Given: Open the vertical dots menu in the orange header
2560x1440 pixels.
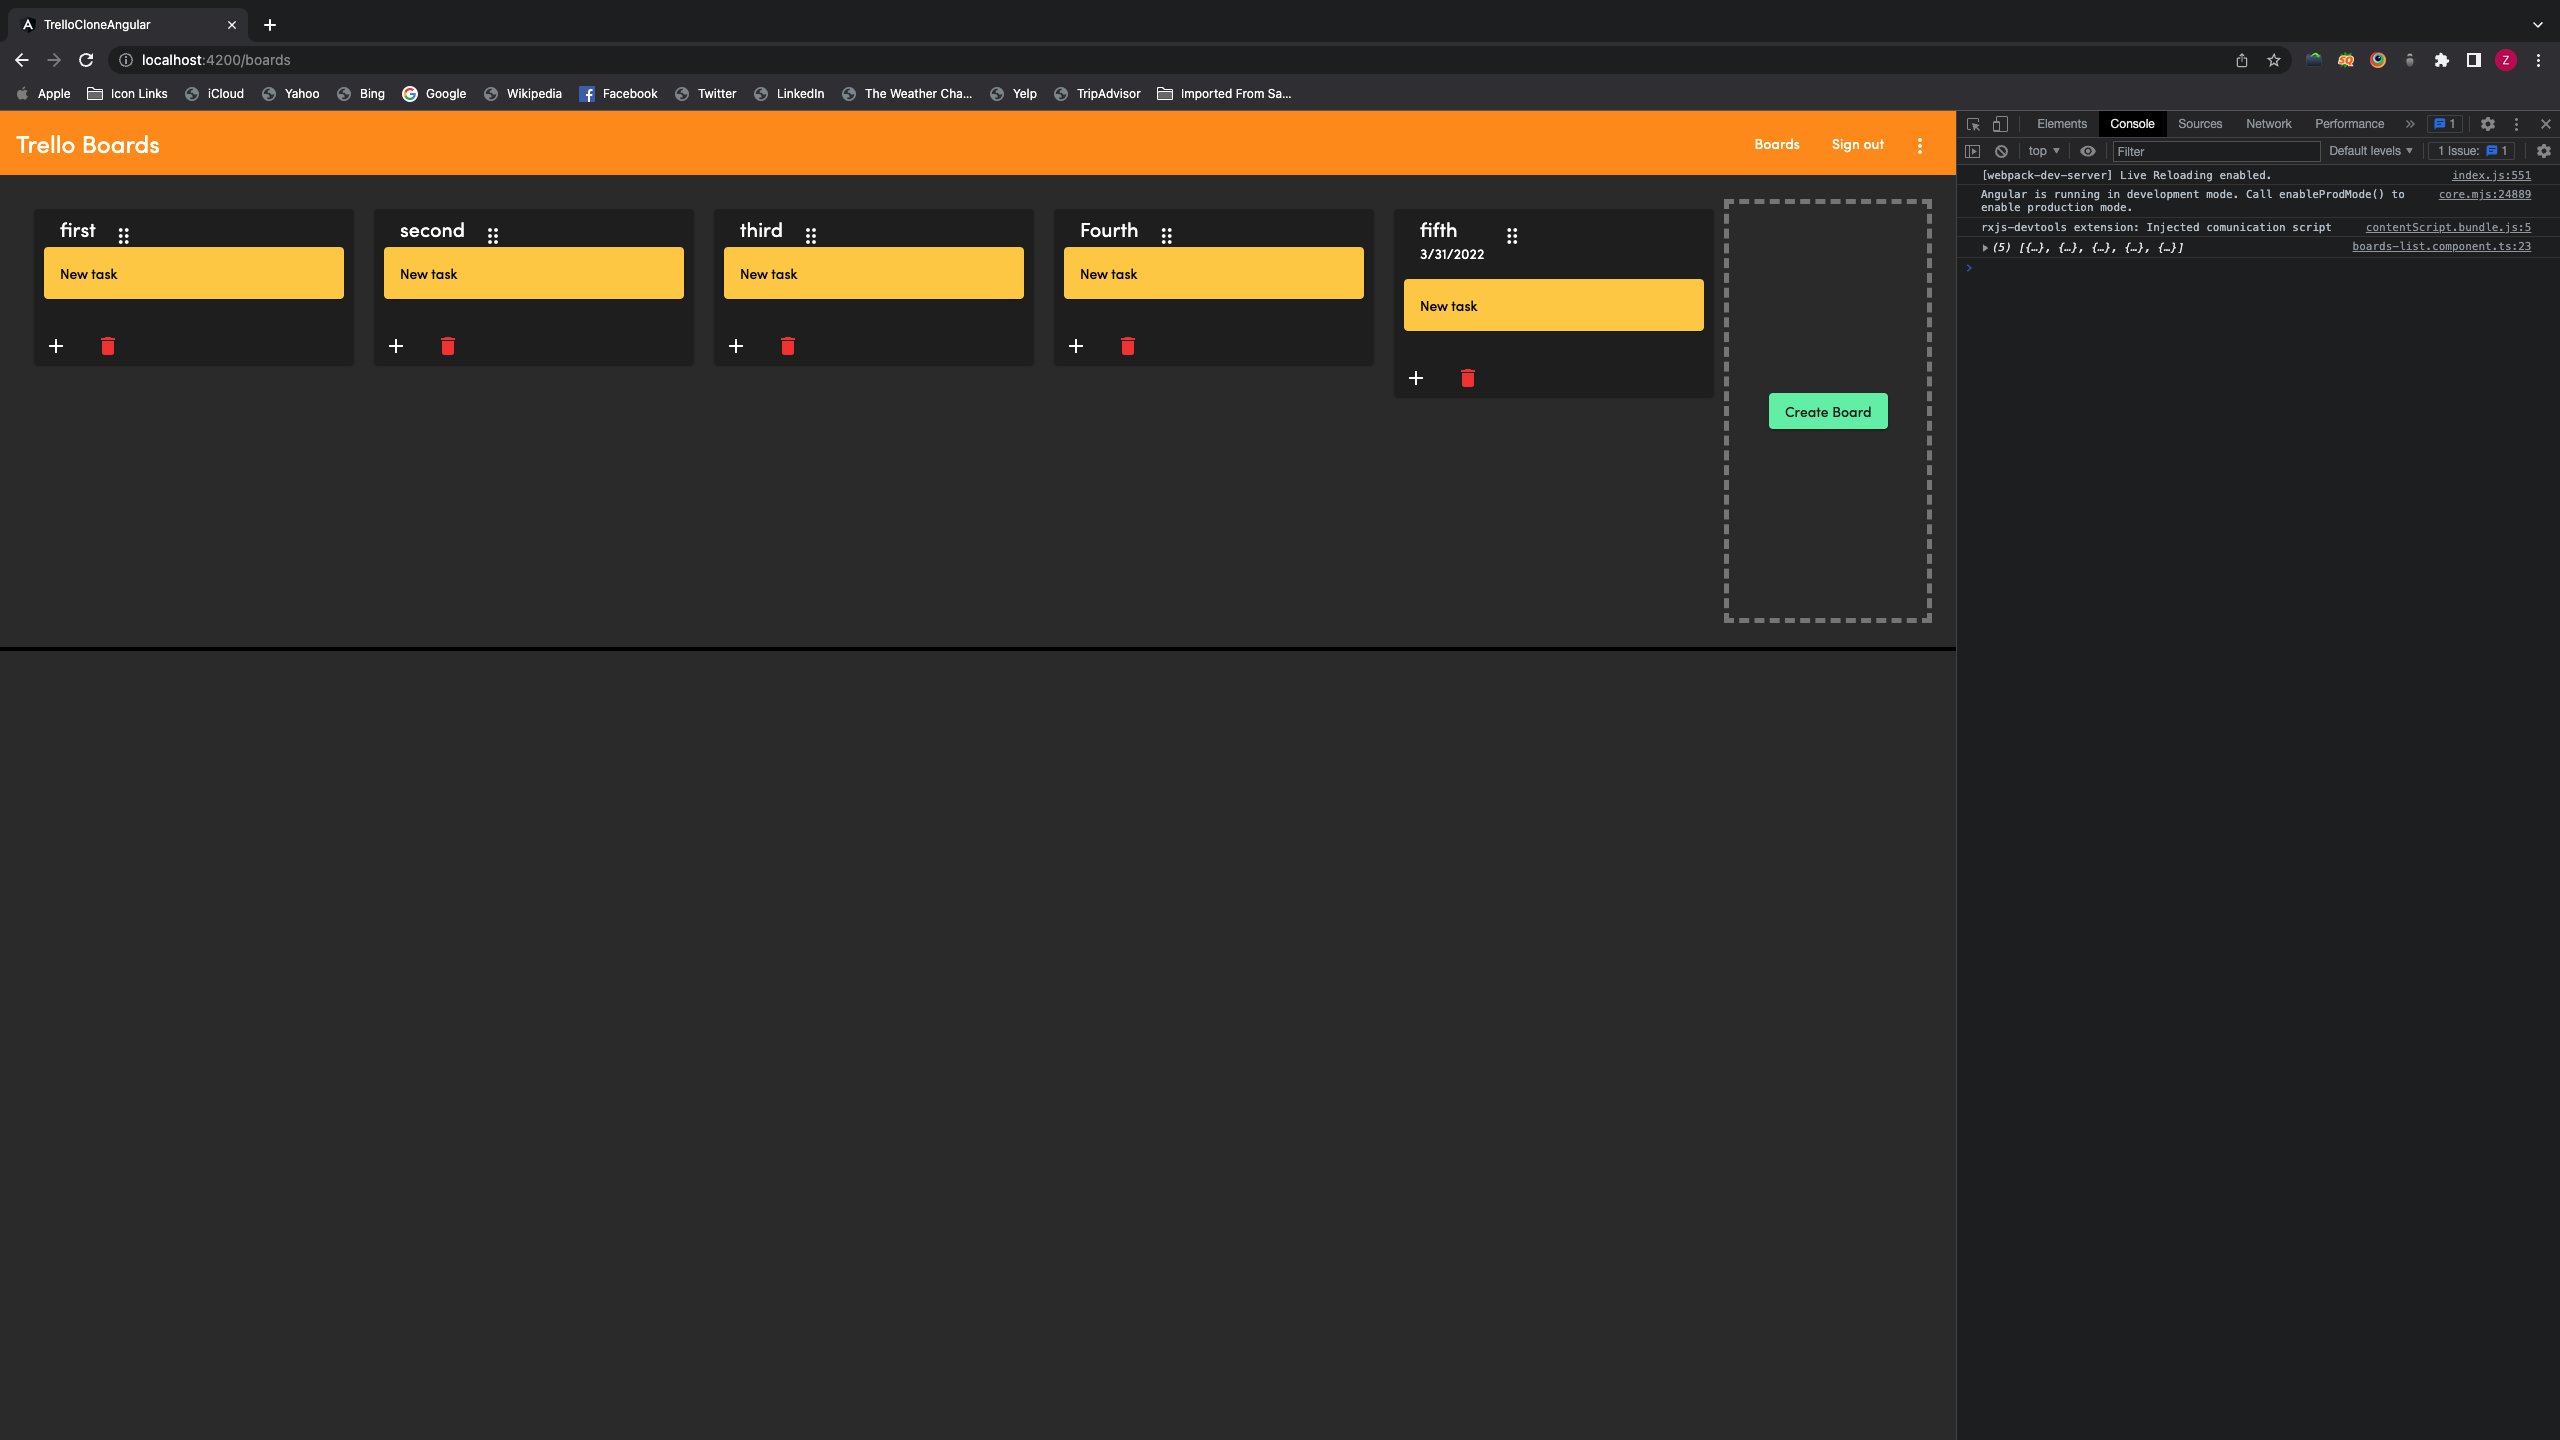Looking at the screenshot, I should click(1920, 145).
